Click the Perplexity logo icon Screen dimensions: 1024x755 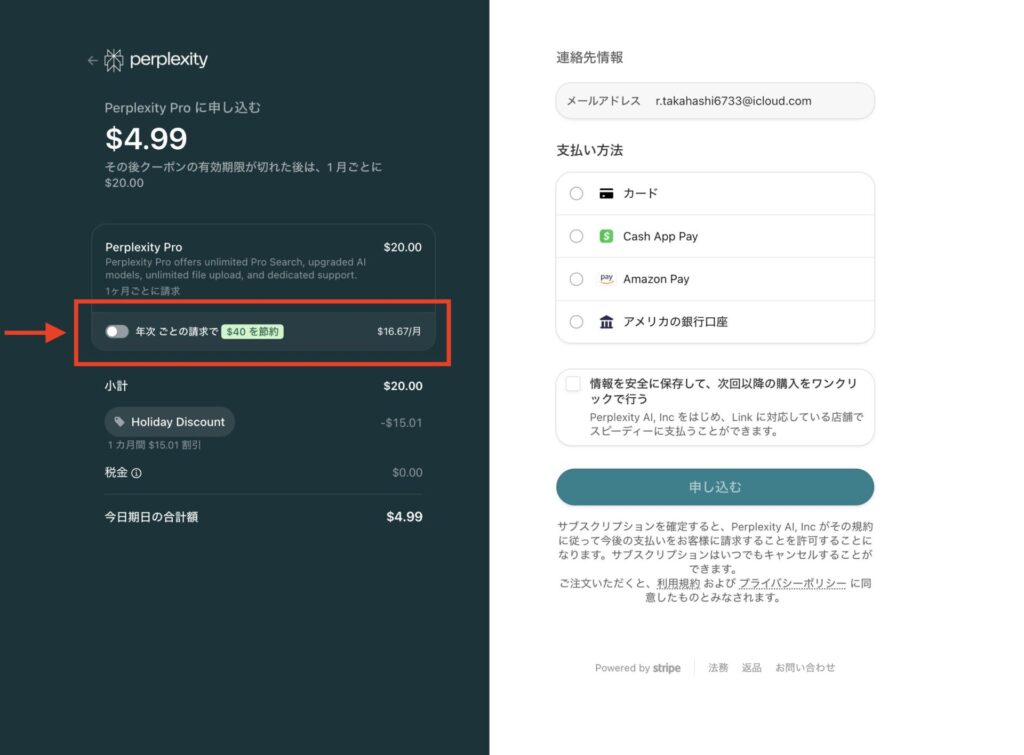[114, 60]
